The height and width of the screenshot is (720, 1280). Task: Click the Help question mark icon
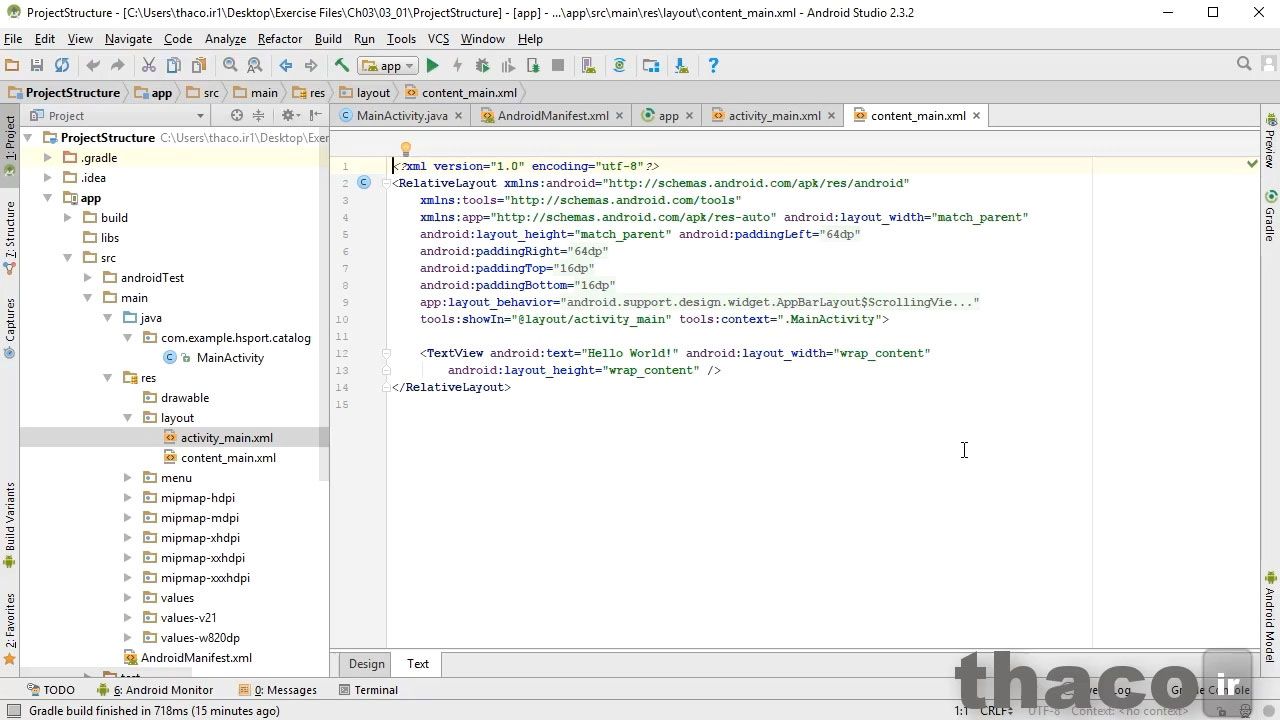713,65
